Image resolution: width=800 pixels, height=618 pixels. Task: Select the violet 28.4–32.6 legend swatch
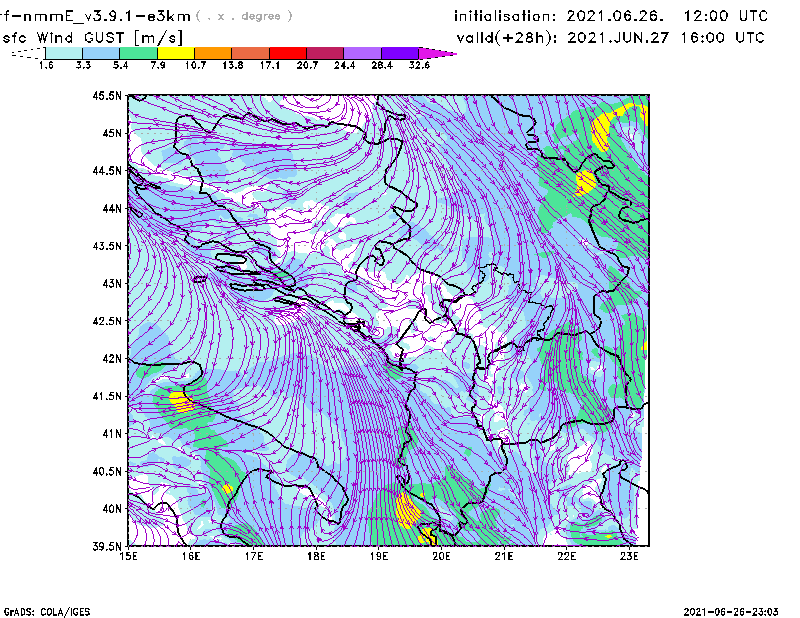click(x=400, y=53)
